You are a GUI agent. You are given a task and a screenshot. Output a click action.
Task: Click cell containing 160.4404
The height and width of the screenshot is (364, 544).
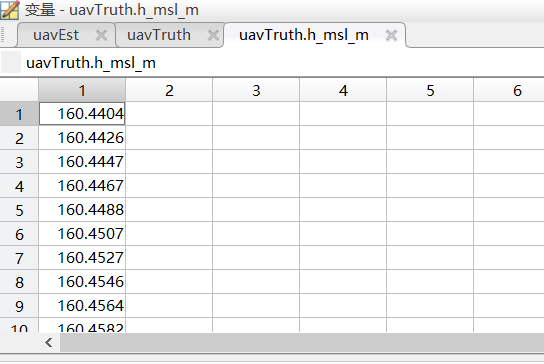click(x=82, y=114)
